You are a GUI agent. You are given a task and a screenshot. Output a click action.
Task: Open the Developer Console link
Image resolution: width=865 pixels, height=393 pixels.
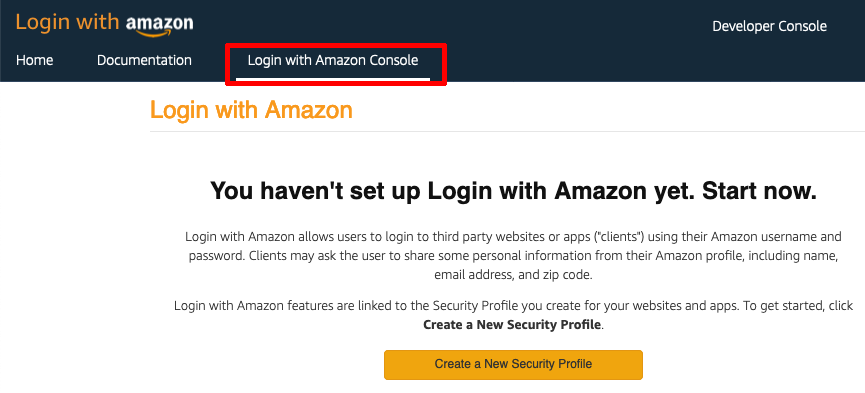point(770,26)
